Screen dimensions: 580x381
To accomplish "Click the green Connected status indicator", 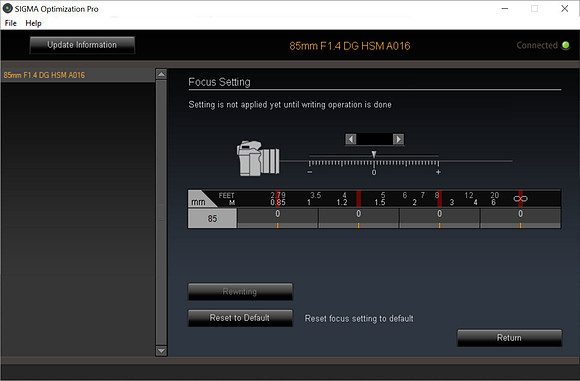I will (x=566, y=45).
